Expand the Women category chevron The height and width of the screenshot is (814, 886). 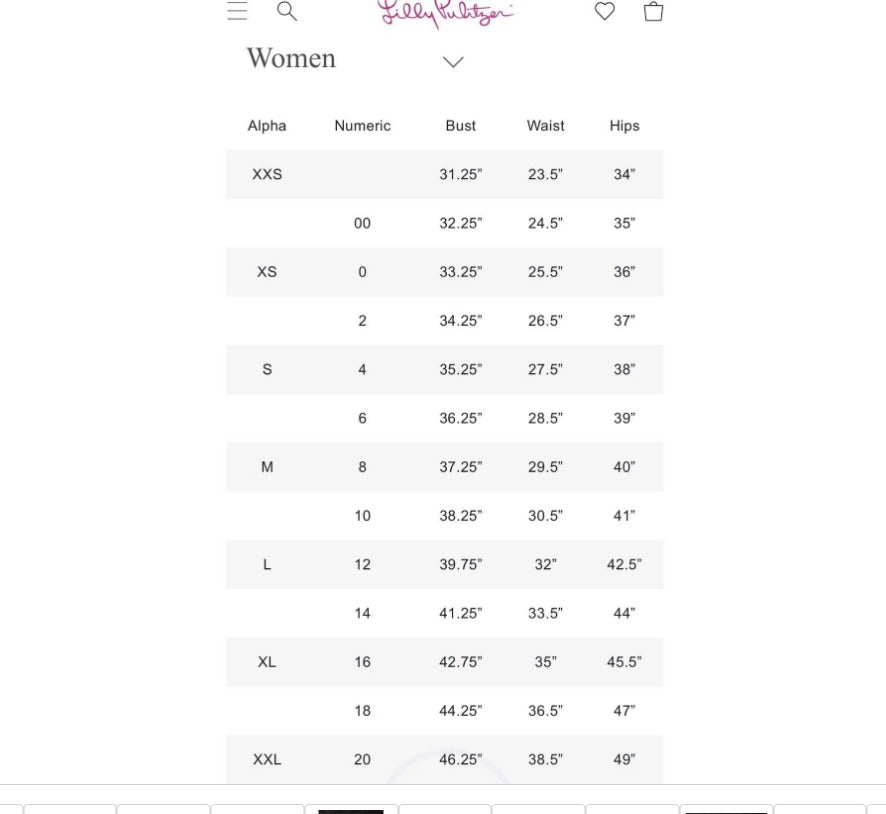(453, 62)
